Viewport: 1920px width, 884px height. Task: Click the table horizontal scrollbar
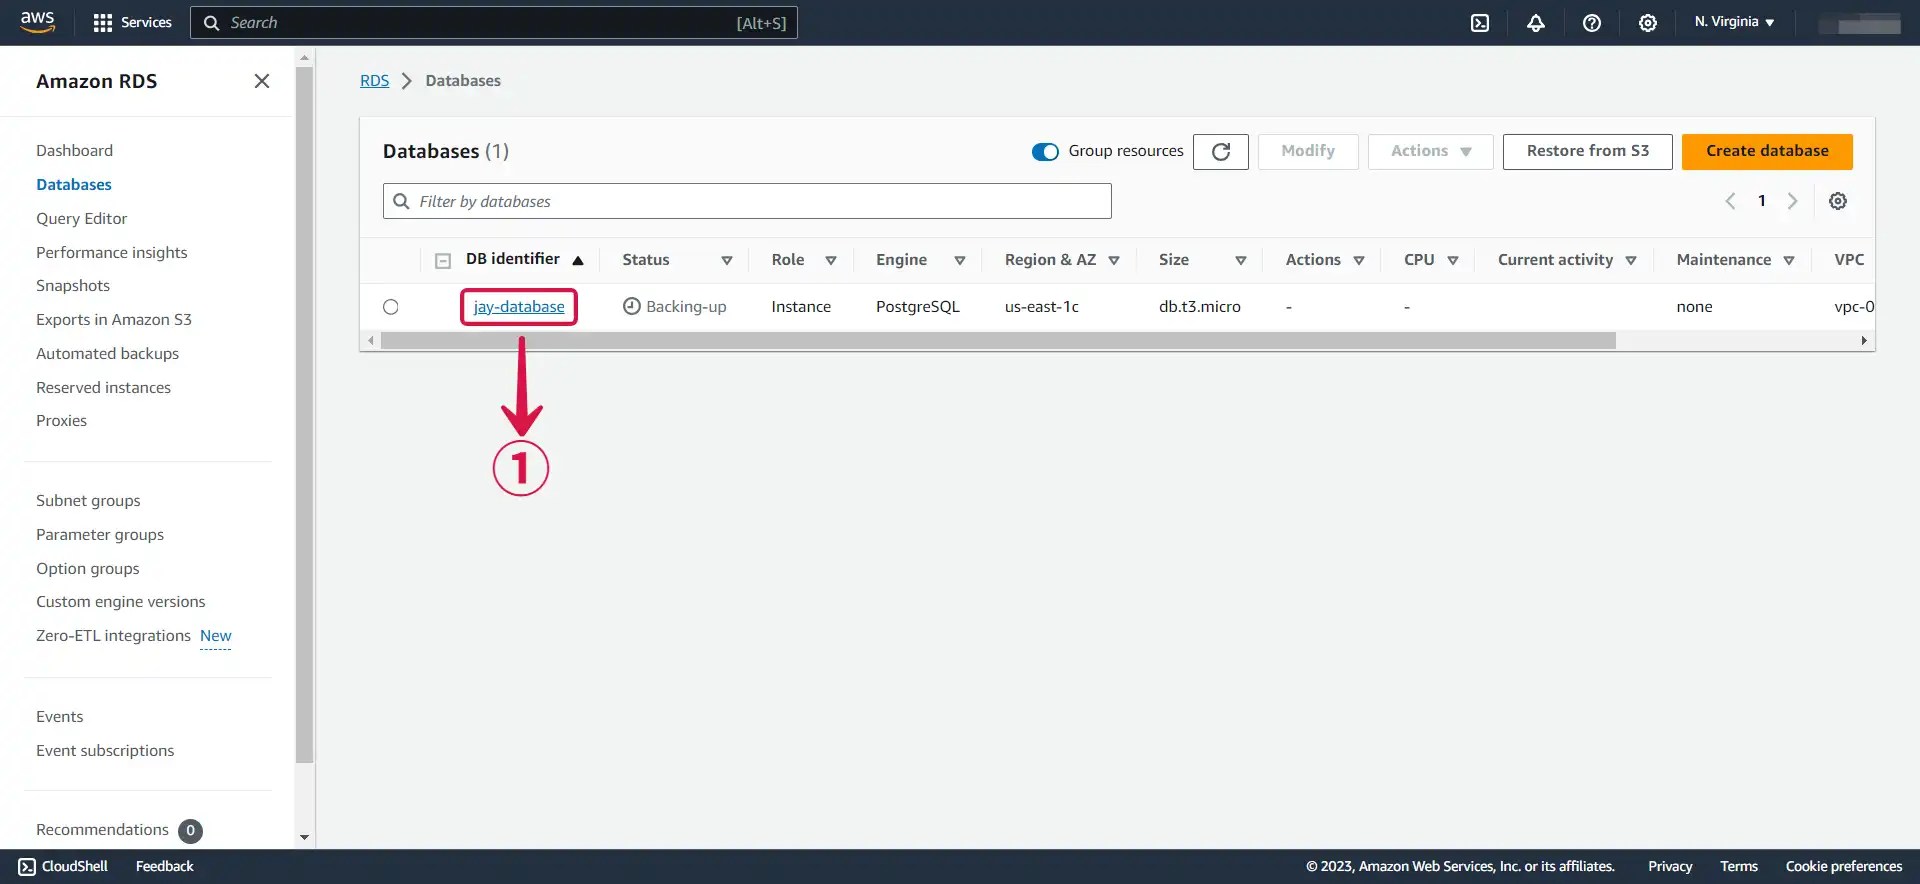tap(998, 341)
